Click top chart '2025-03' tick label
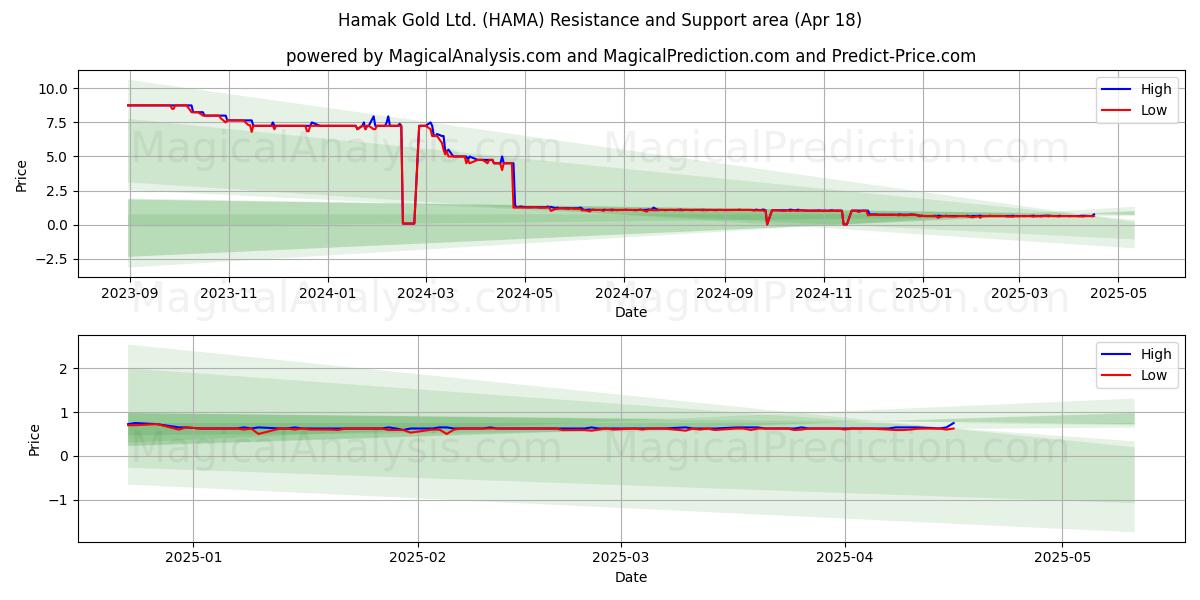This screenshot has width=1200, height=600. coord(1019,292)
